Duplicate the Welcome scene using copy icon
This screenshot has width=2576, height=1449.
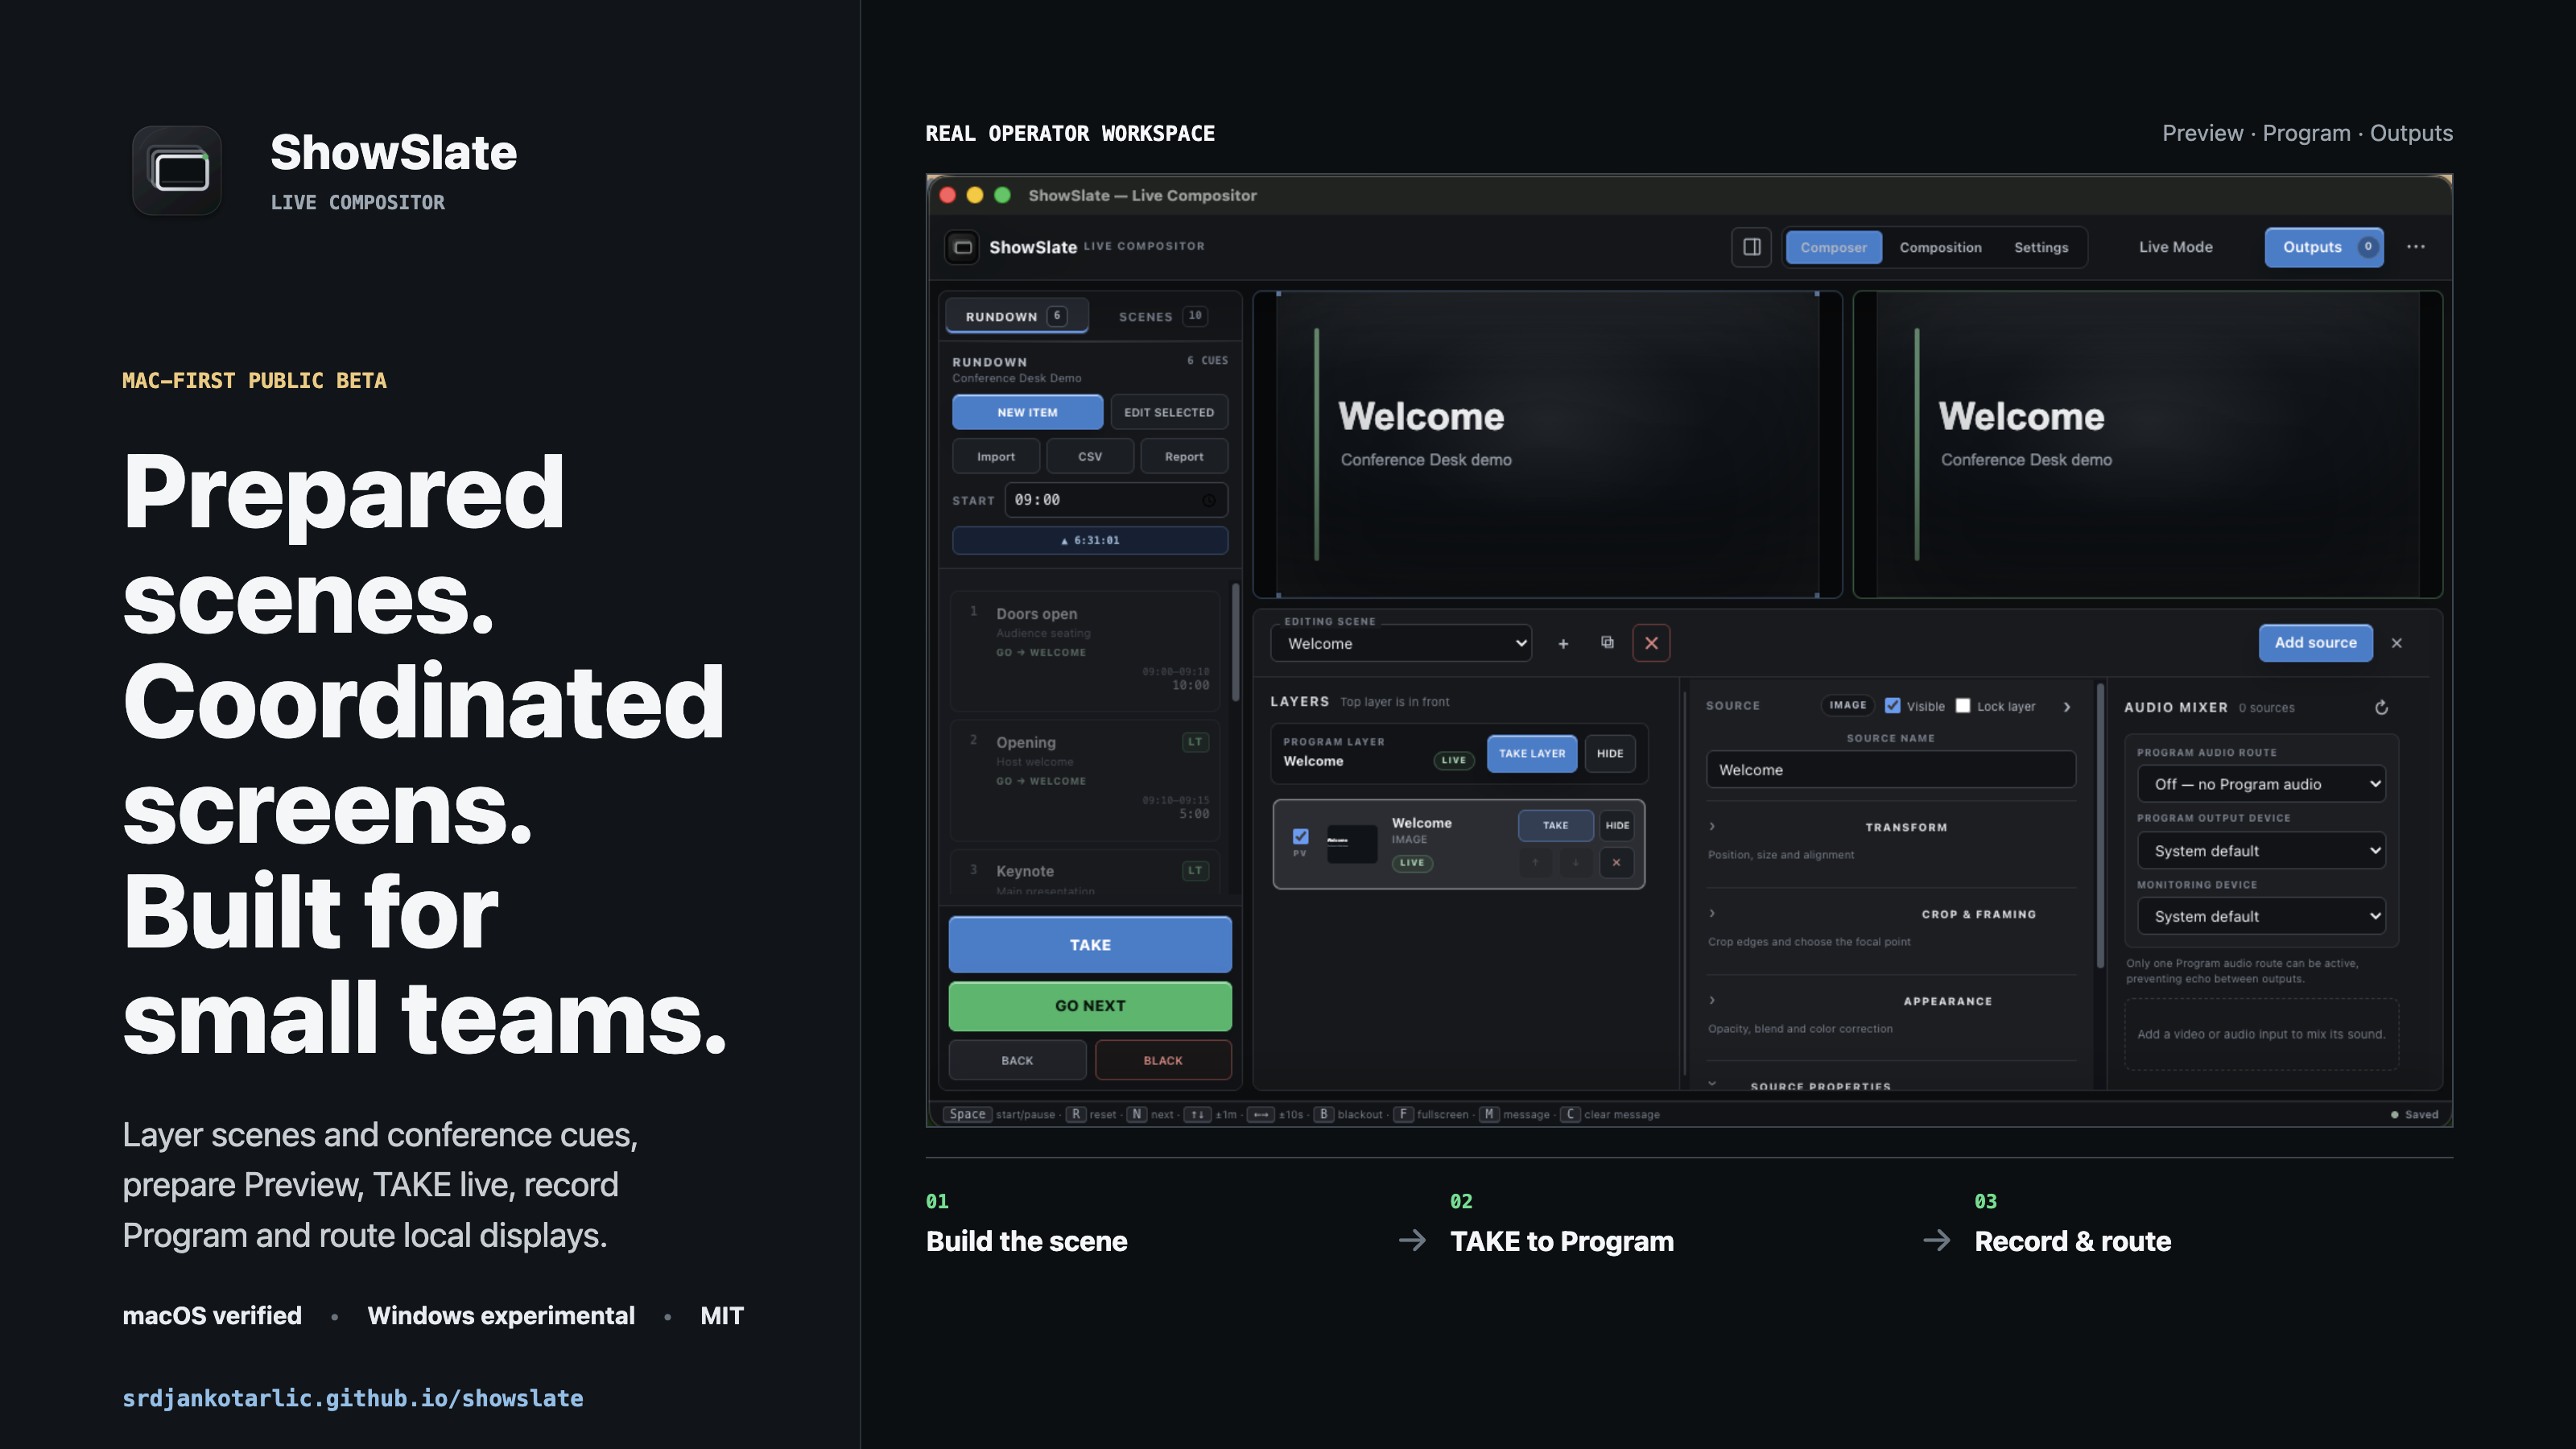1607,643
